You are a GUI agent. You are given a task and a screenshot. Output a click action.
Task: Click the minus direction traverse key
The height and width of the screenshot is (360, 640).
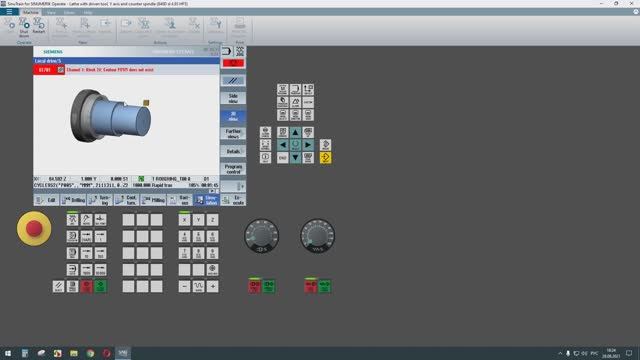pyautogui.click(x=184, y=286)
